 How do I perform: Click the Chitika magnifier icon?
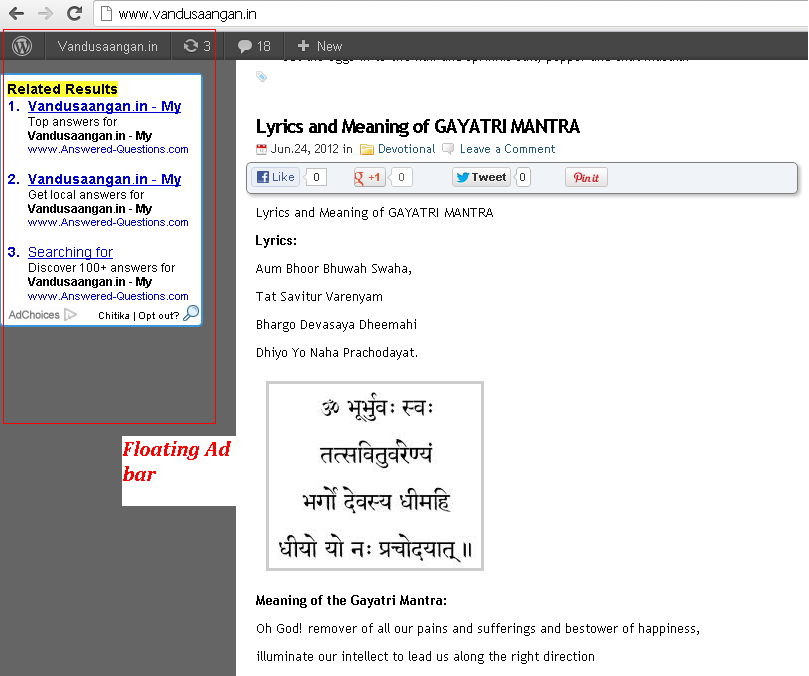point(191,313)
